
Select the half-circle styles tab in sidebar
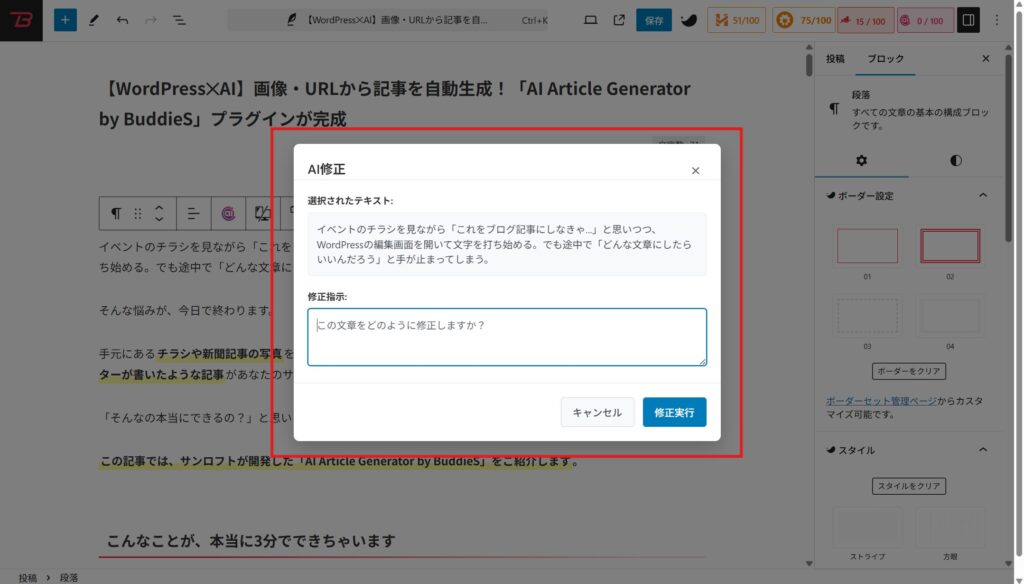[955, 161]
